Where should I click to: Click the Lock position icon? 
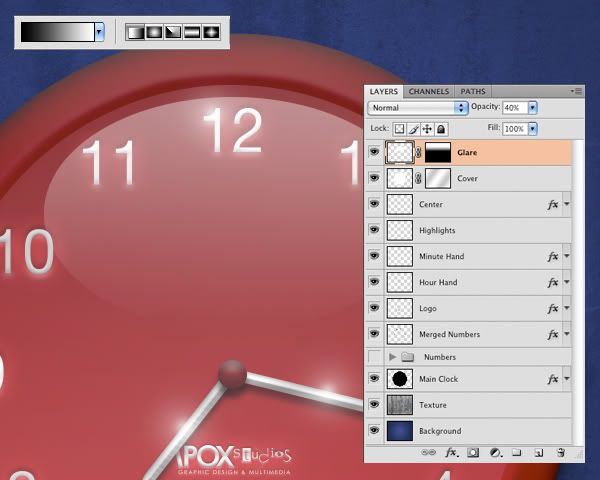pos(427,129)
